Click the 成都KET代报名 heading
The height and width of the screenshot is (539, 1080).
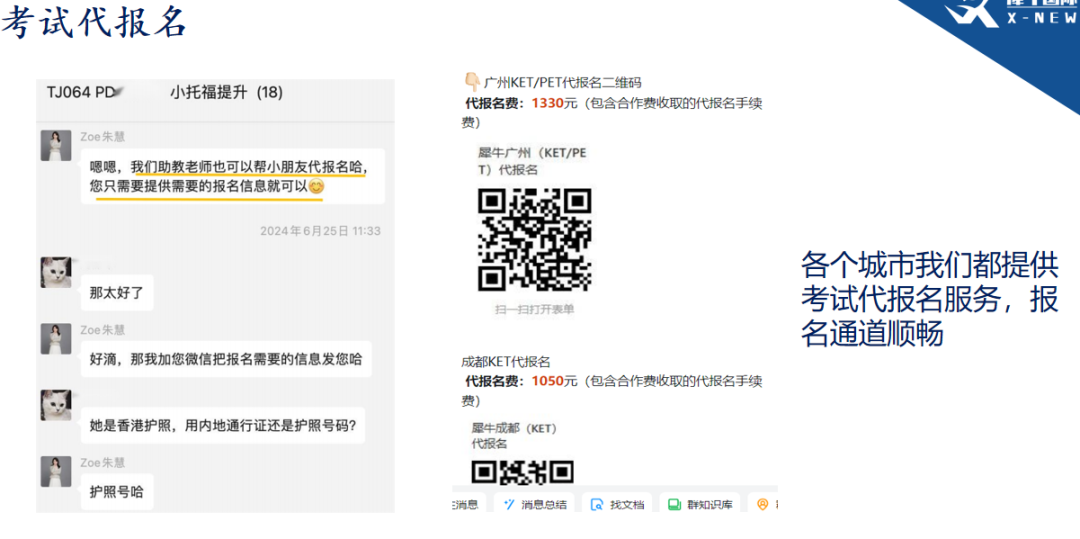point(506,361)
